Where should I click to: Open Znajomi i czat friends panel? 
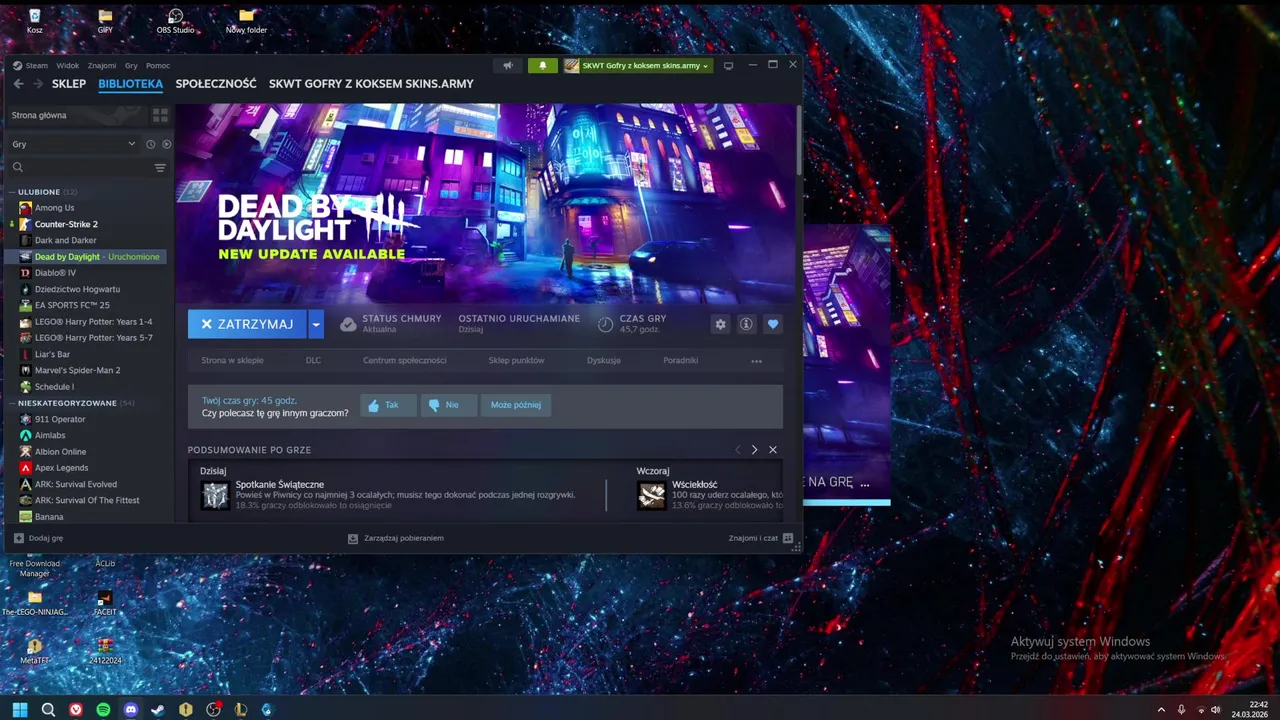[761, 538]
